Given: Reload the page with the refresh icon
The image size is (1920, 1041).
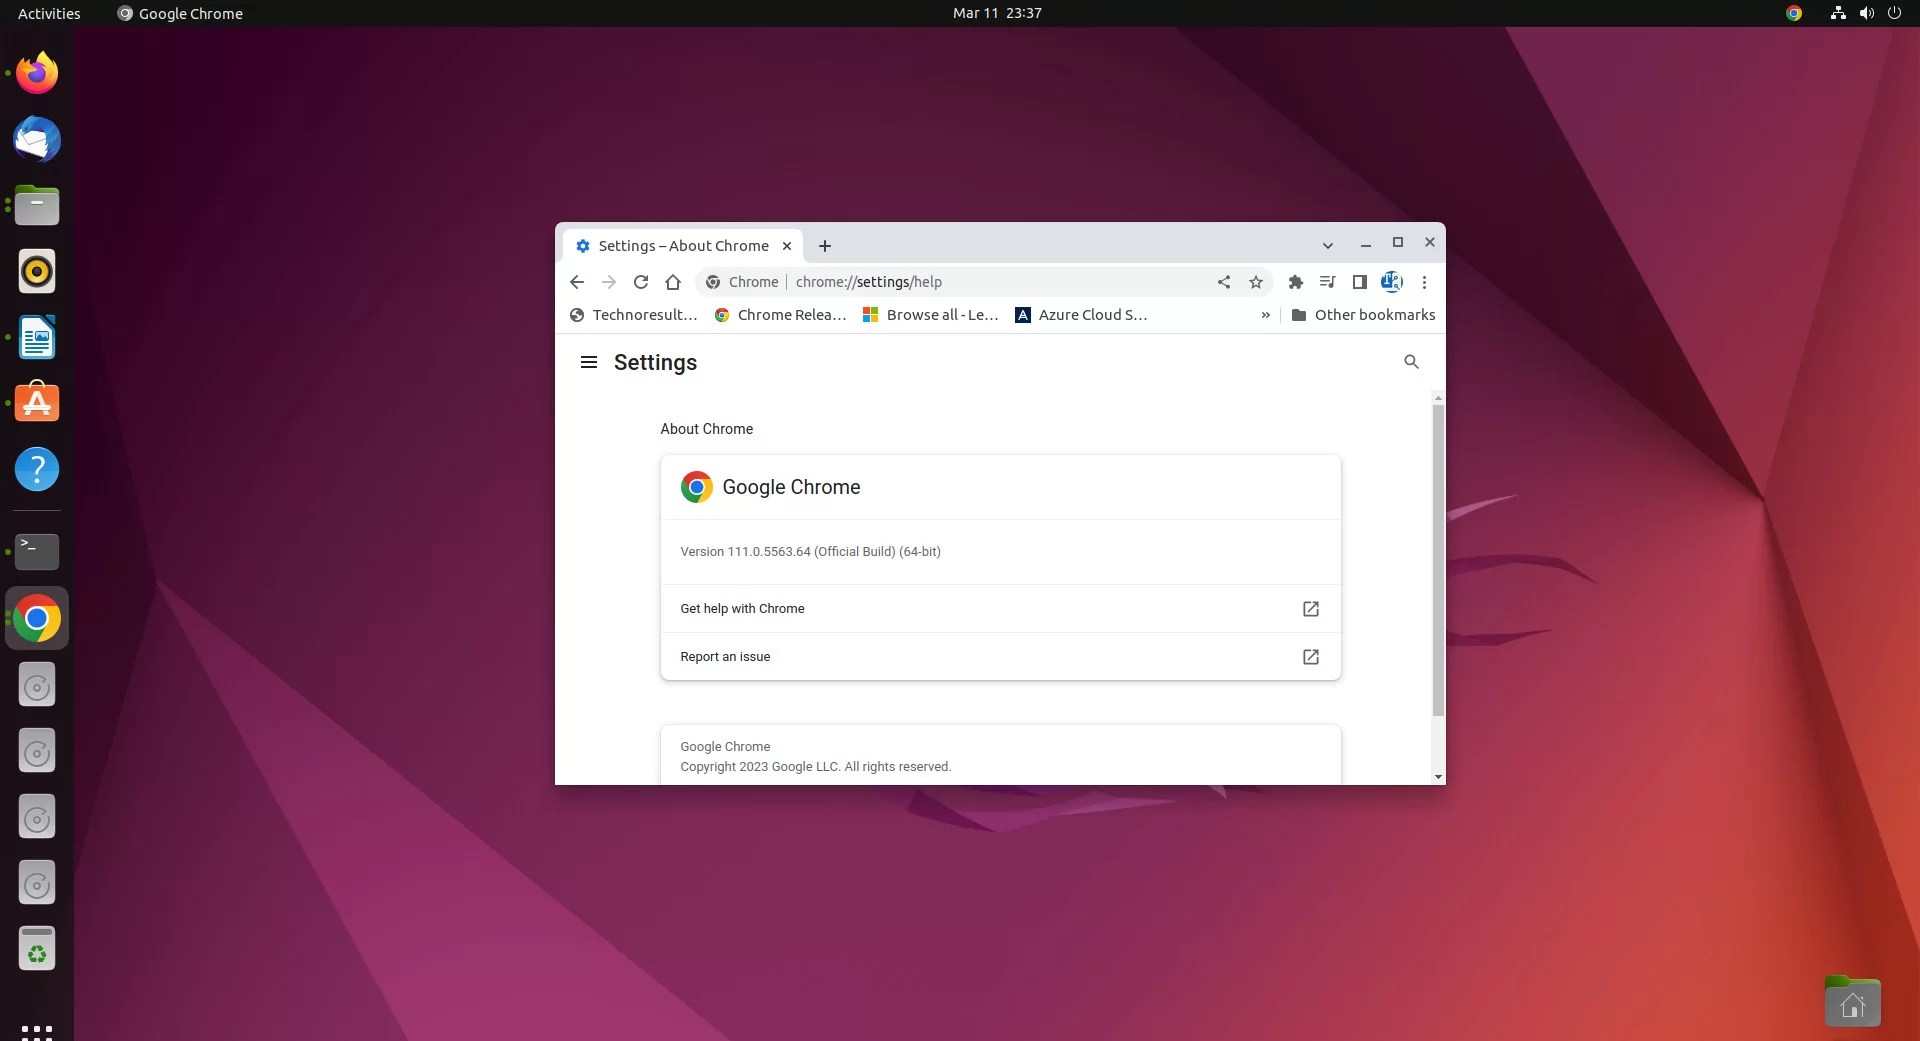Looking at the screenshot, I should 641,282.
